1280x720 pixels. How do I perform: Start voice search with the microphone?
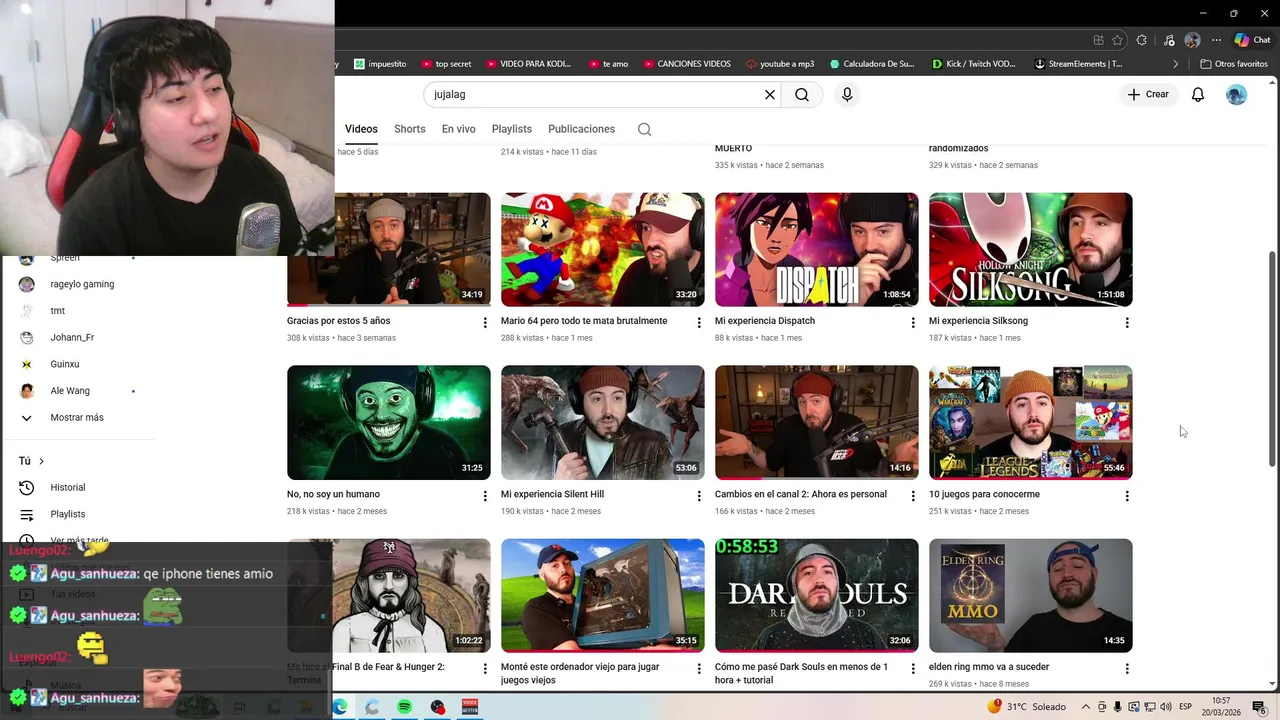click(x=847, y=95)
